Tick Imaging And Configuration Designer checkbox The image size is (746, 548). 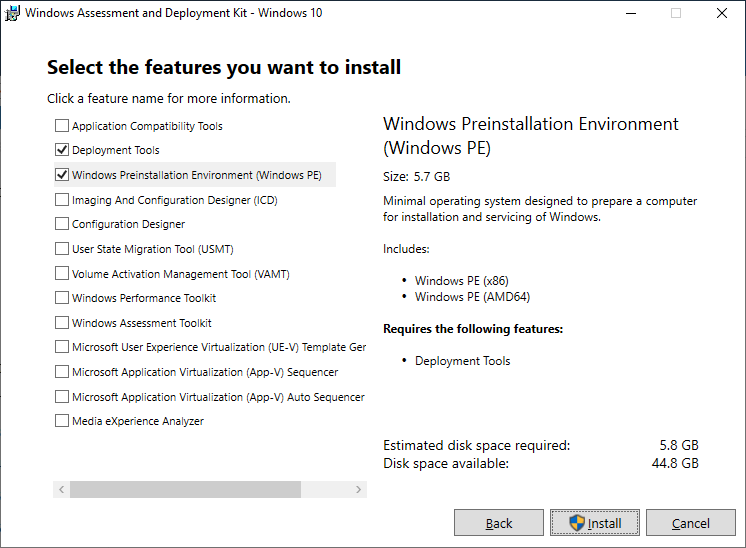pos(62,199)
